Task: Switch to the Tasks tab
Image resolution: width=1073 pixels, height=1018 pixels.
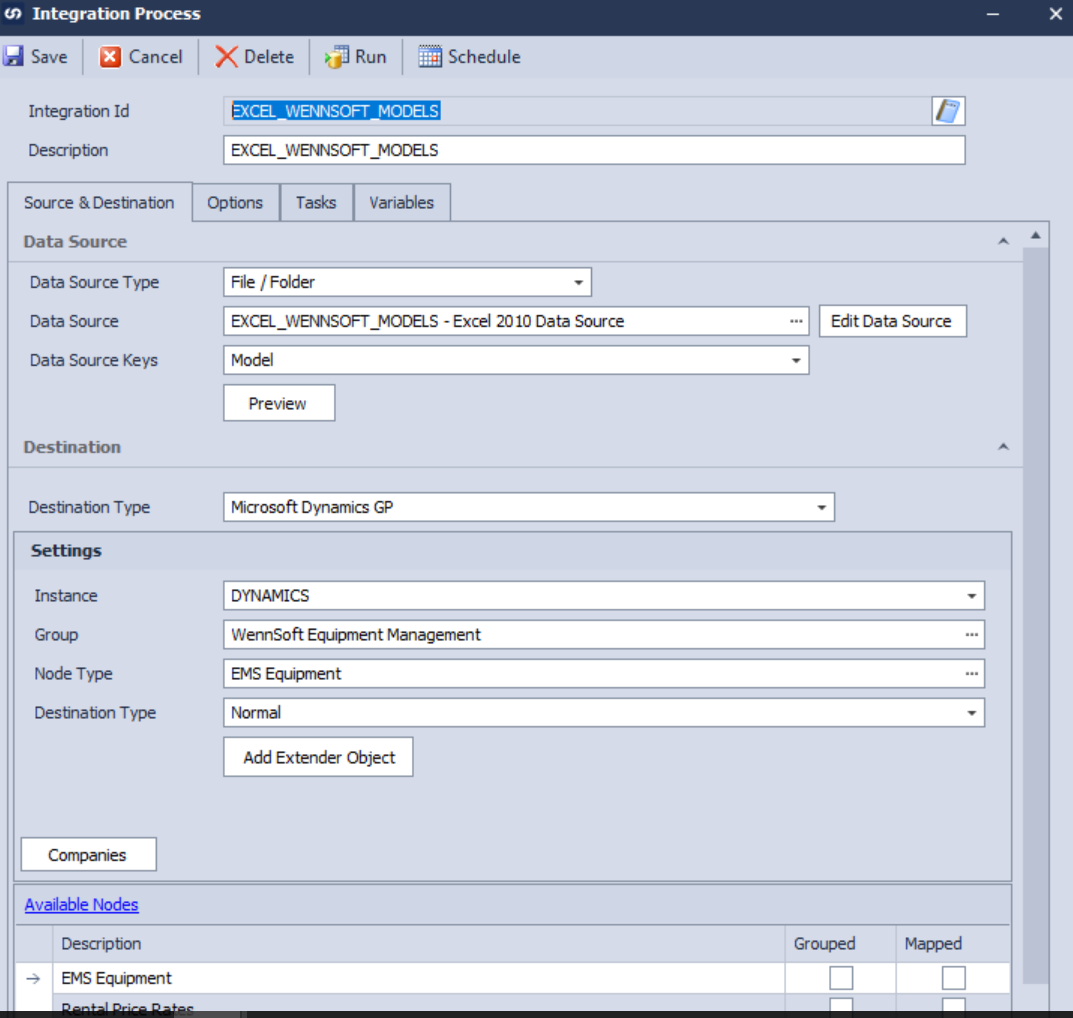Action: (316, 203)
